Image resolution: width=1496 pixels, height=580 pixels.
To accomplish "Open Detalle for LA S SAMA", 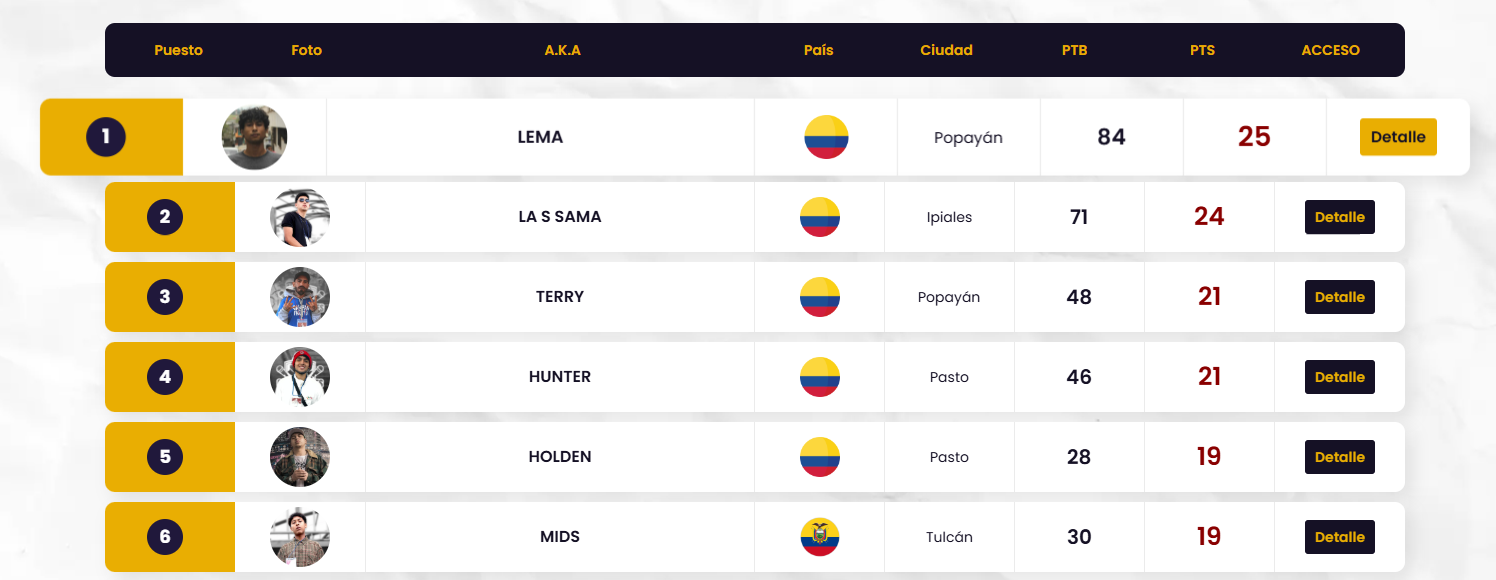I will point(1340,217).
